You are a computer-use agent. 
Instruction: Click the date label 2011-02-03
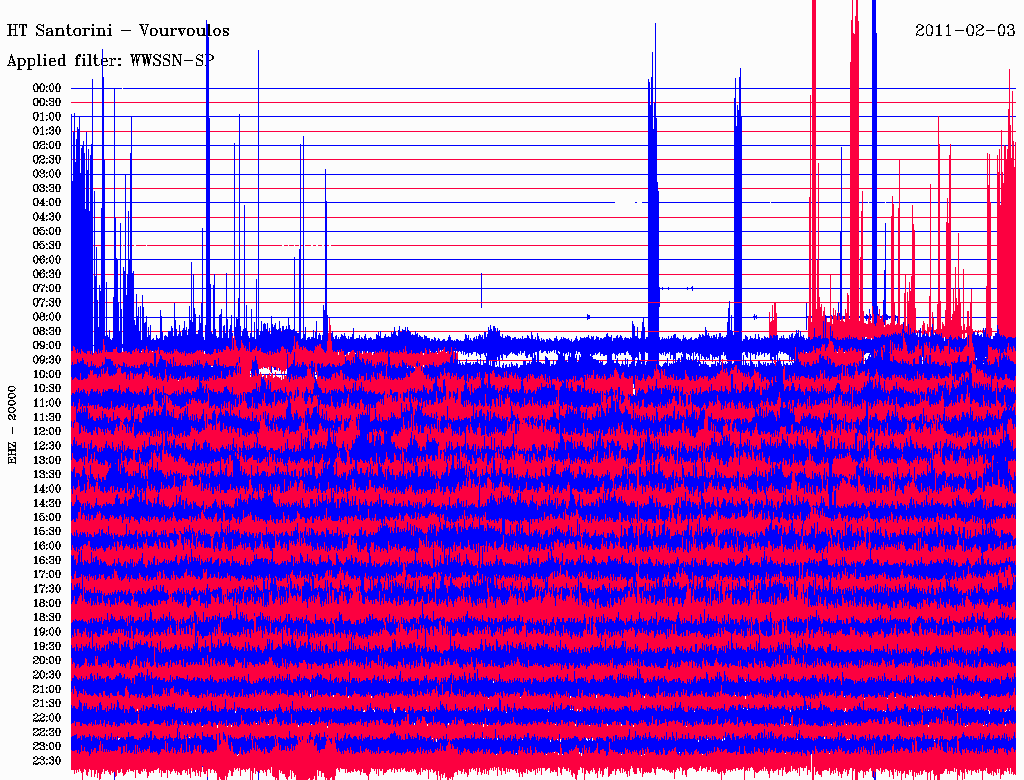pos(965,31)
